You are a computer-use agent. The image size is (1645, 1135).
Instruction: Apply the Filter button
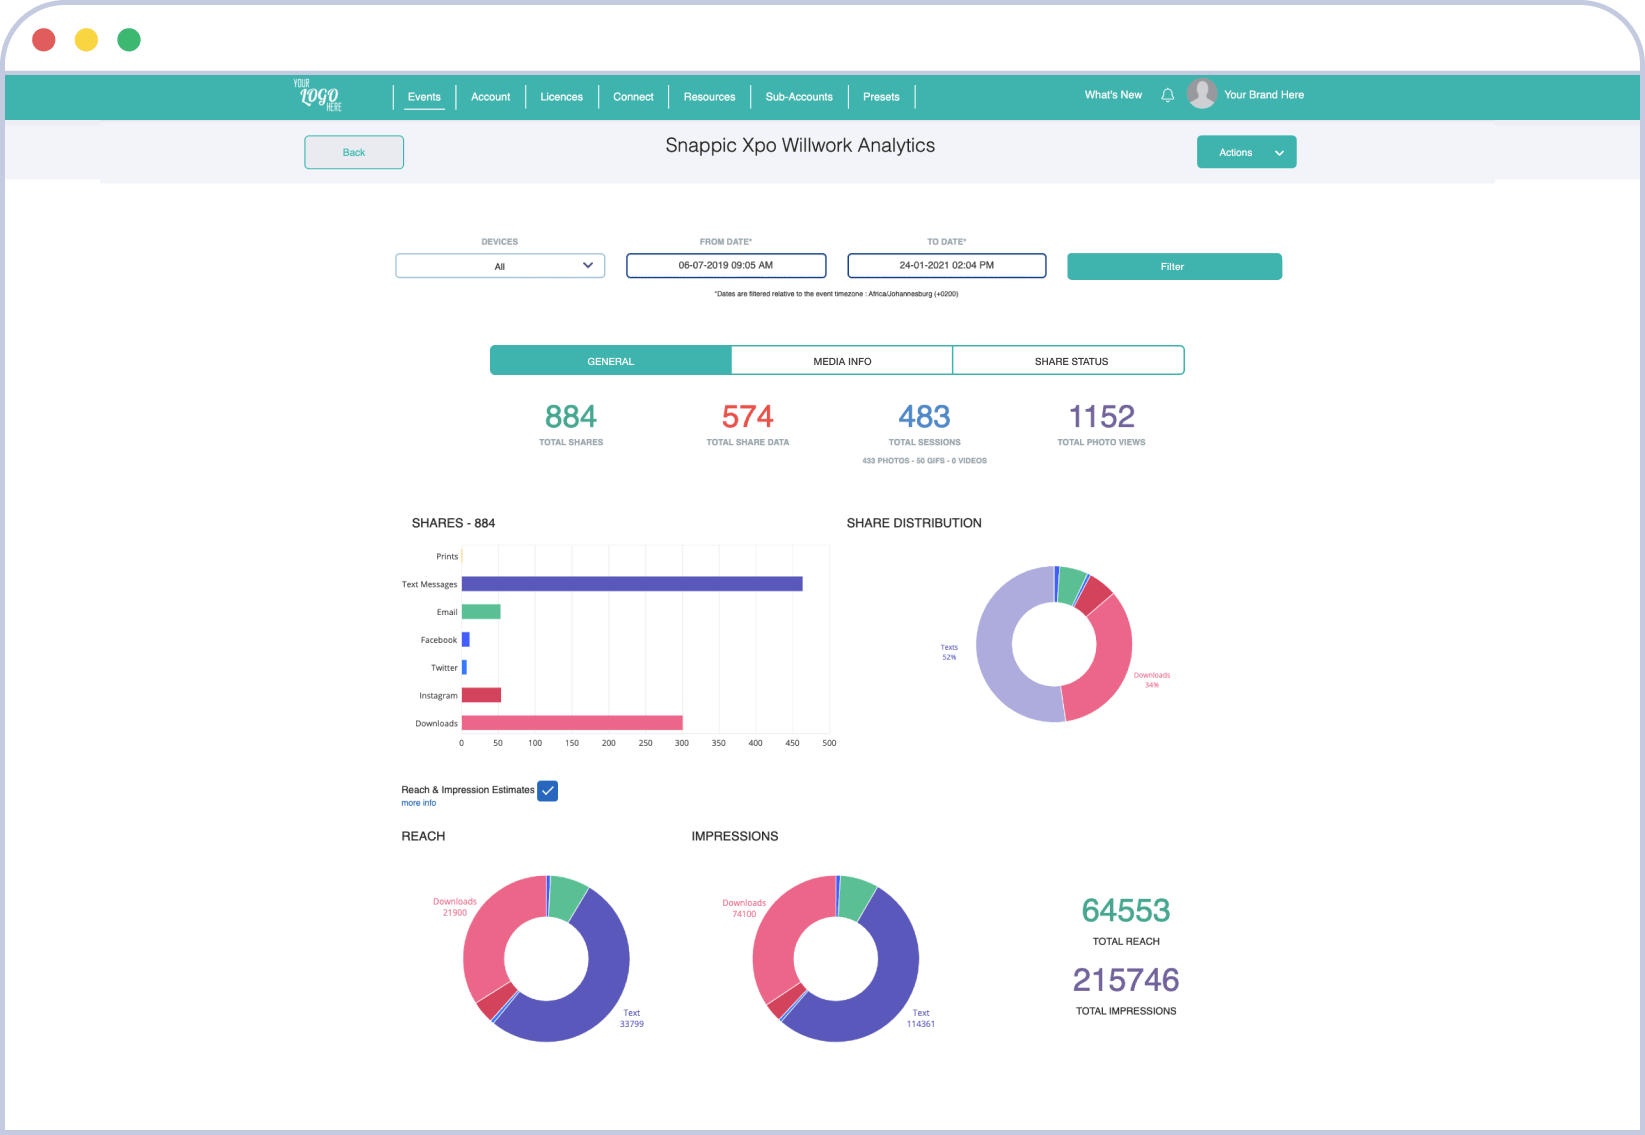coord(1174,267)
